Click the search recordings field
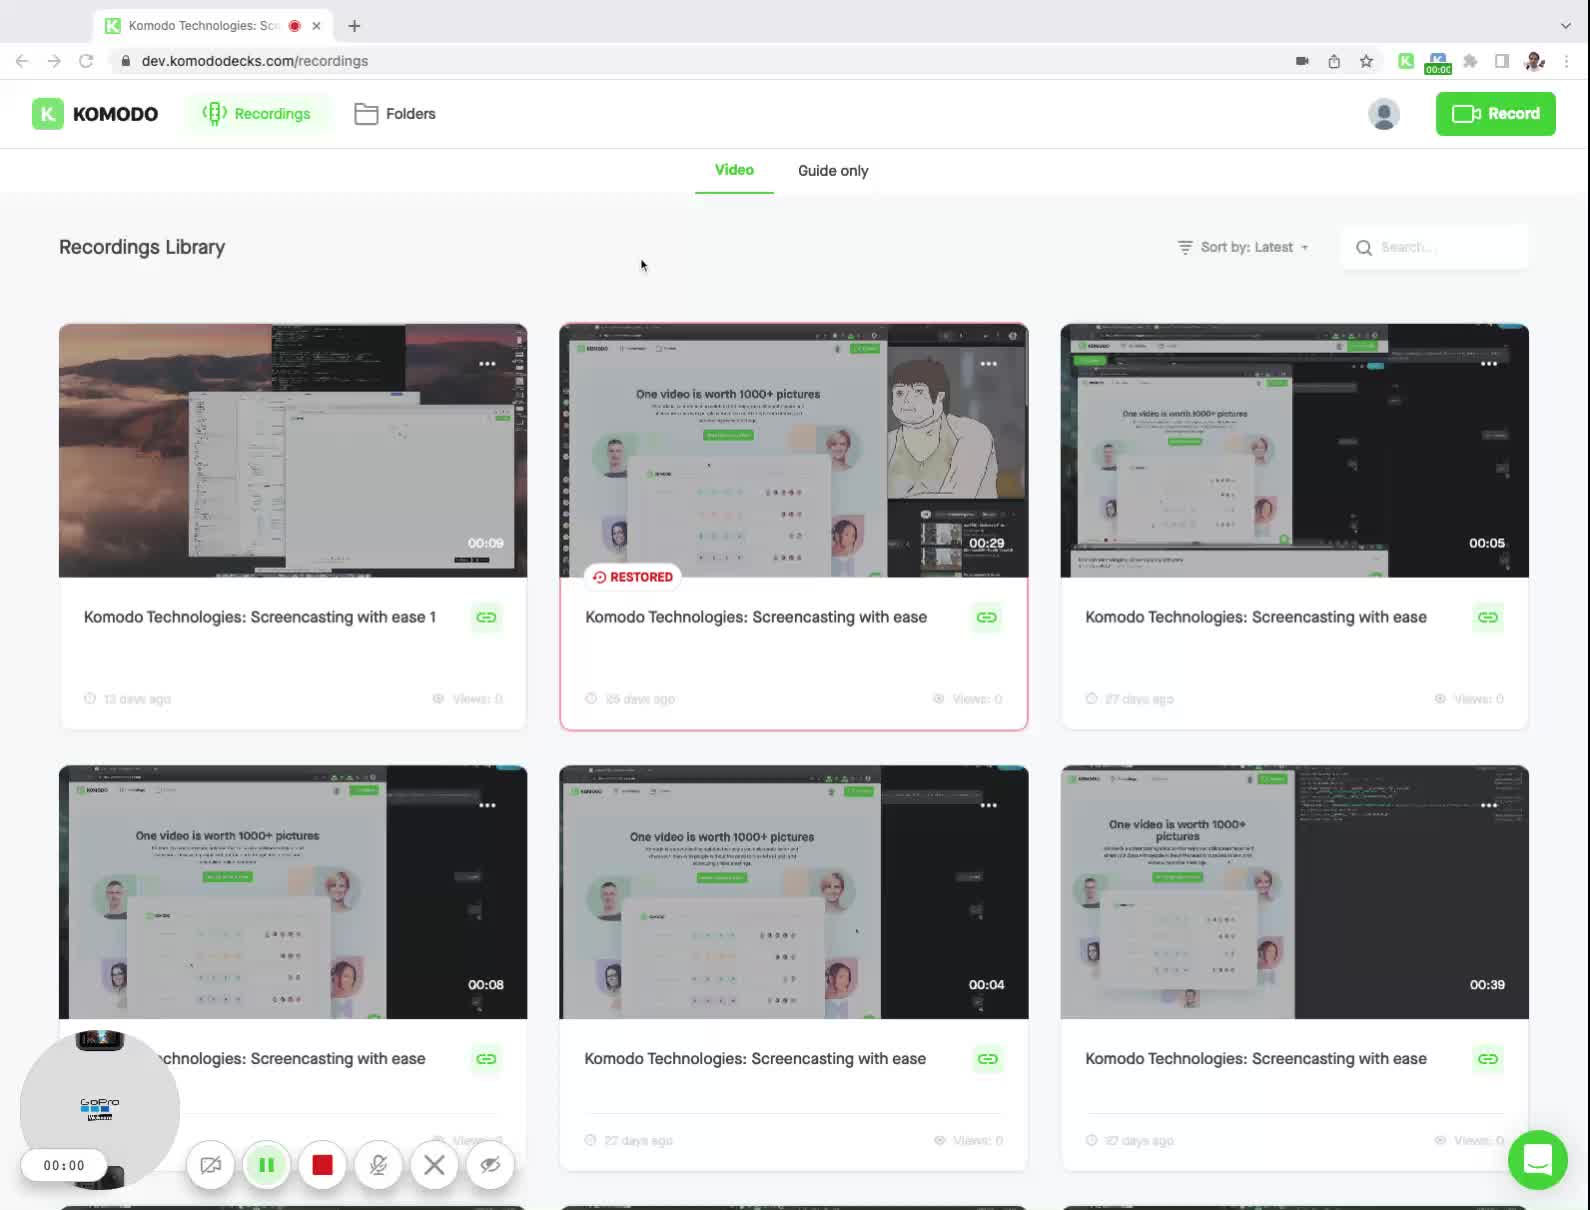 (x=1434, y=247)
